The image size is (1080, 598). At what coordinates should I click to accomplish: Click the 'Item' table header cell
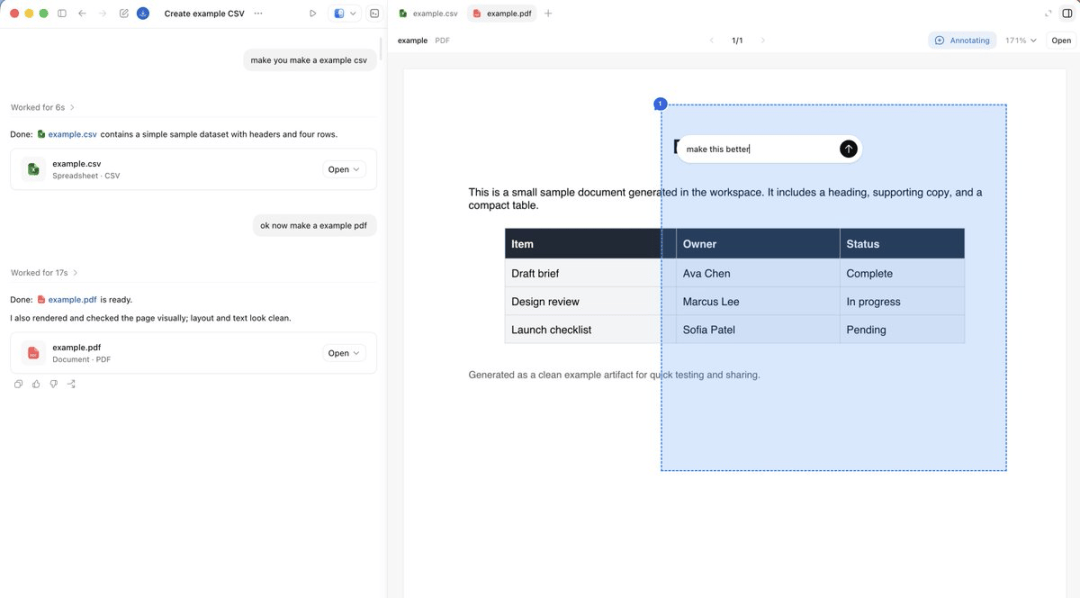tap(590, 244)
